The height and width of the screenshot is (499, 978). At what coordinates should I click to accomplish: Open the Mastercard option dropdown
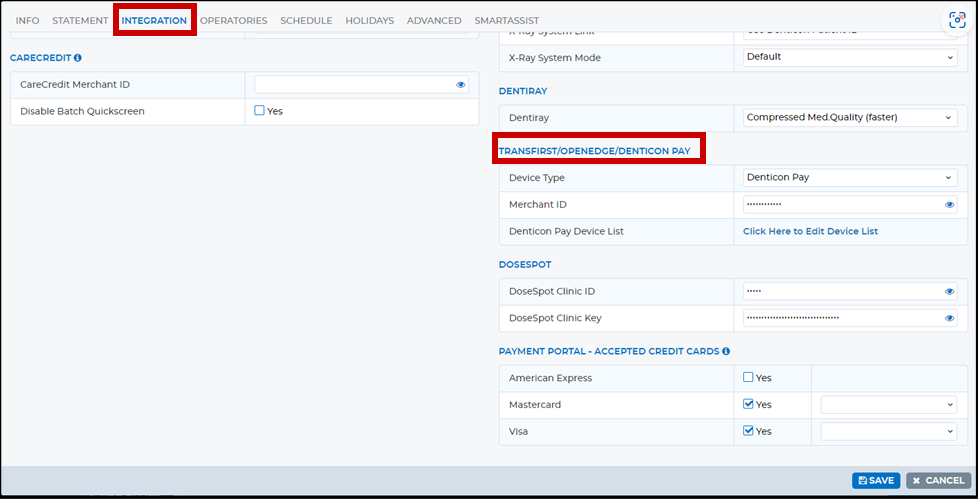click(889, 405)
